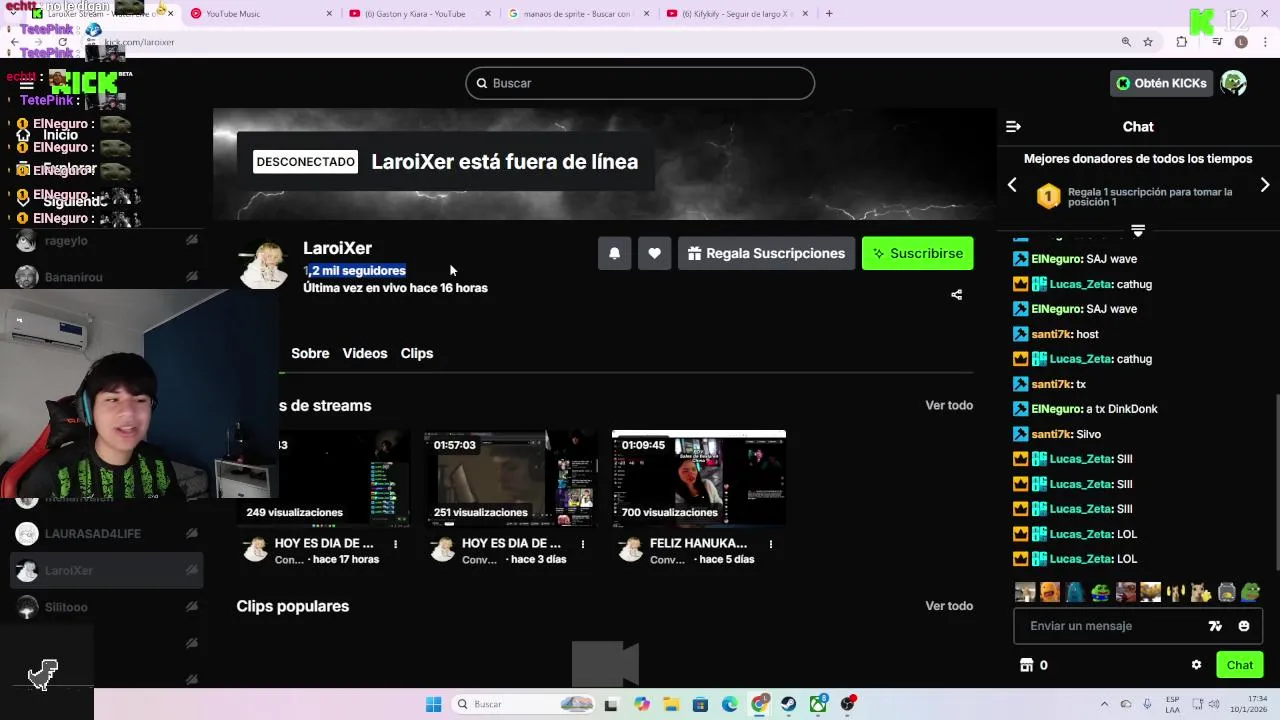Viewport: 1280px width, 720px height.
Task: Select rageylo in the followed channels sidebar
Action: (x=106, y=241)
